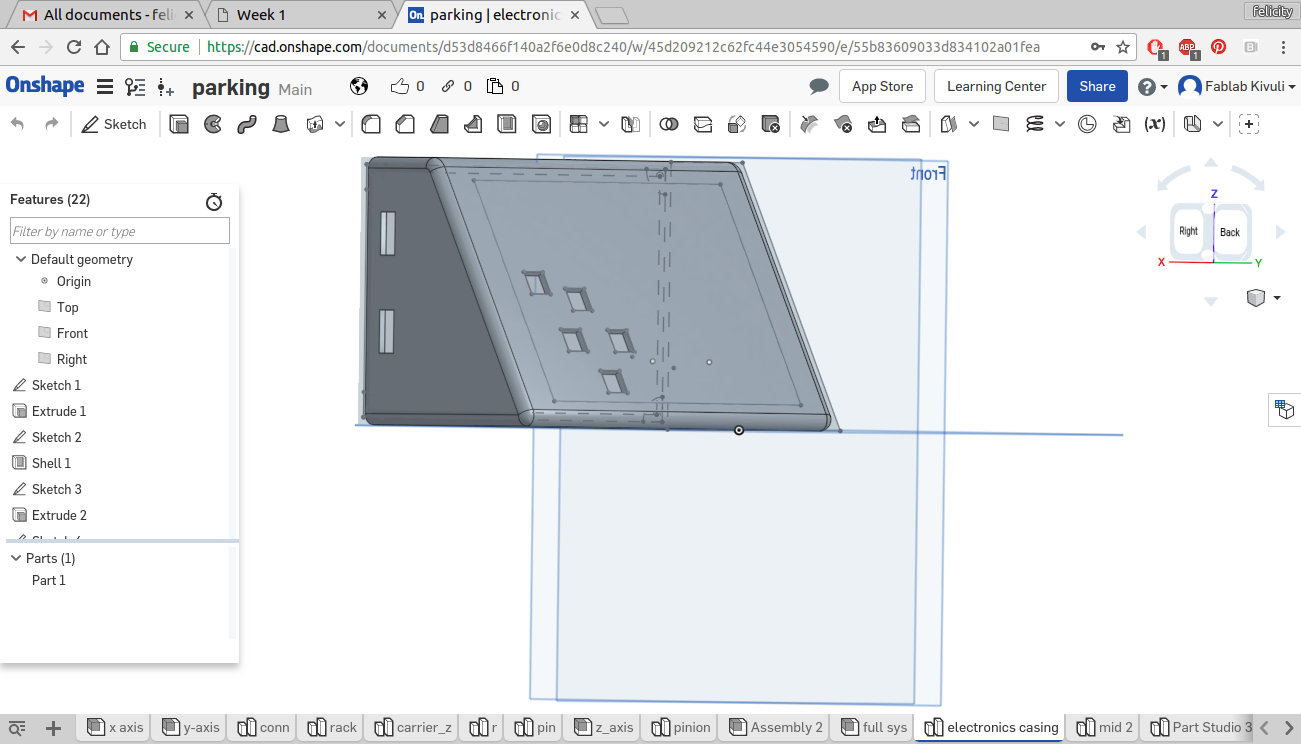1301x744 pixels.
Task: Click the Filter by name or type field
Action: point(120,231)
